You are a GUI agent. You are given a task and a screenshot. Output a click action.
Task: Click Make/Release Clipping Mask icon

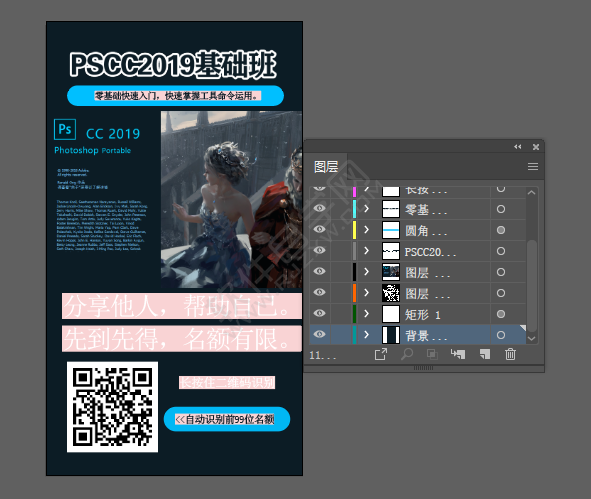pyautogui.click(x=432, y=354)
